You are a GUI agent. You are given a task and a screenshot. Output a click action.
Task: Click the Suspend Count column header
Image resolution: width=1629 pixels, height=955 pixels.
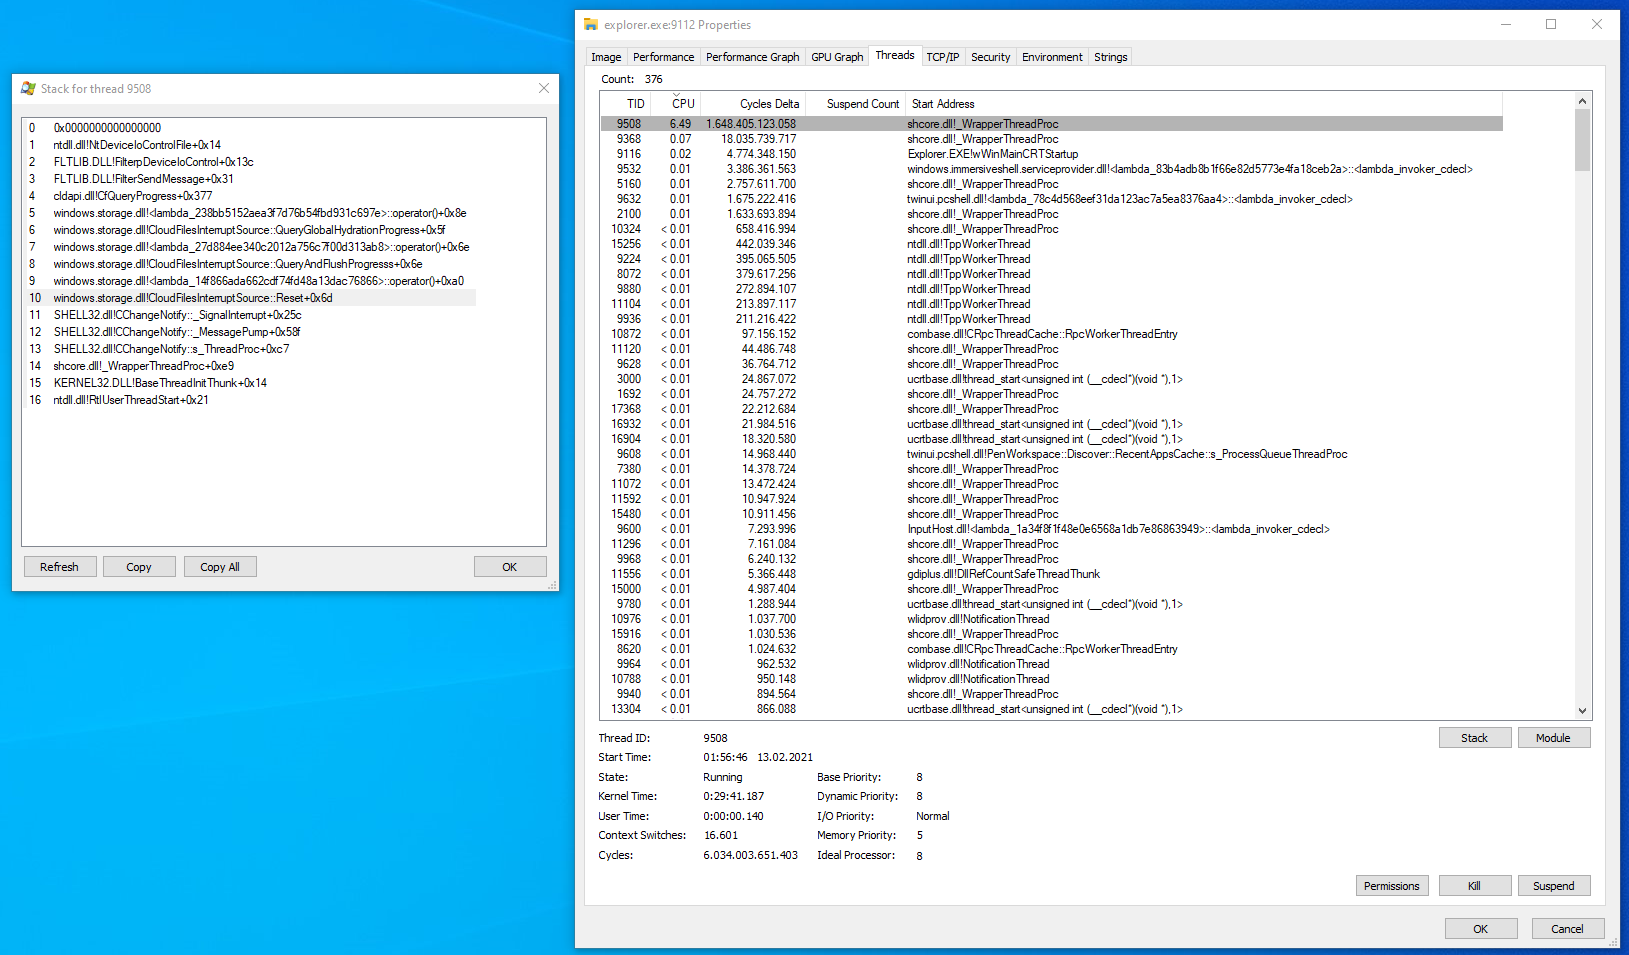pyautogui.click(x=856, y=104)
